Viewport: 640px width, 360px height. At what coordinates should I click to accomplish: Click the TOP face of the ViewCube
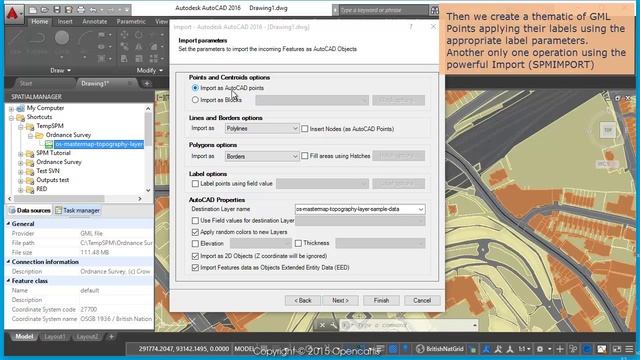(x=608, y=130)
